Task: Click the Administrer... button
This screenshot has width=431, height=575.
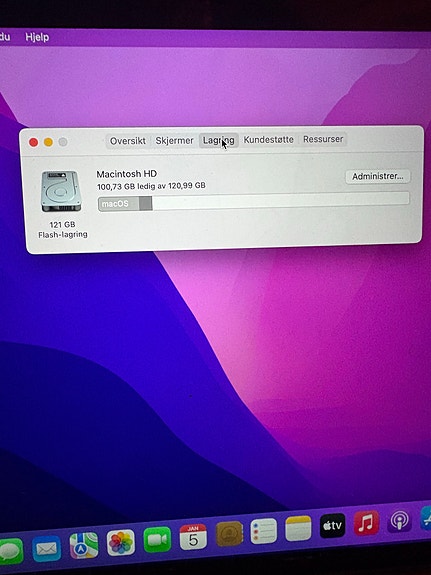Action: 378,176
